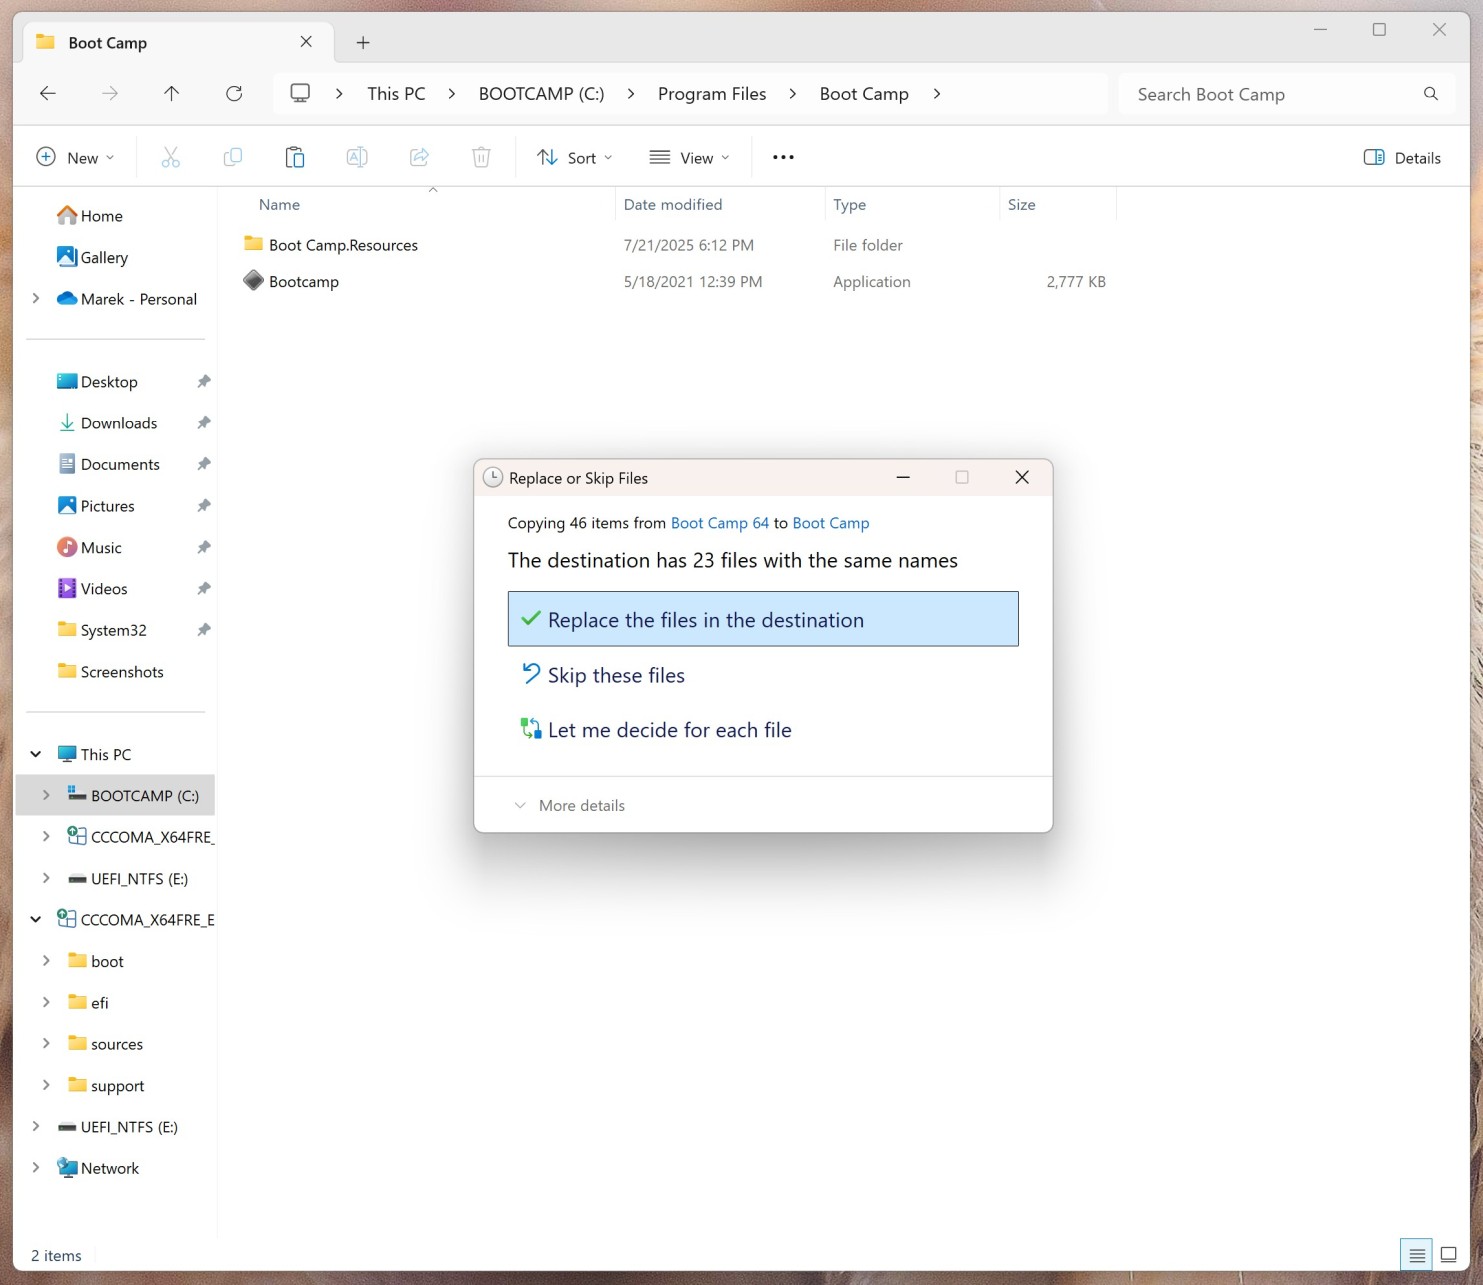1483x1285 pixels.
Task: Open the Boot Camp 64 source link
Action: [720, 523]
